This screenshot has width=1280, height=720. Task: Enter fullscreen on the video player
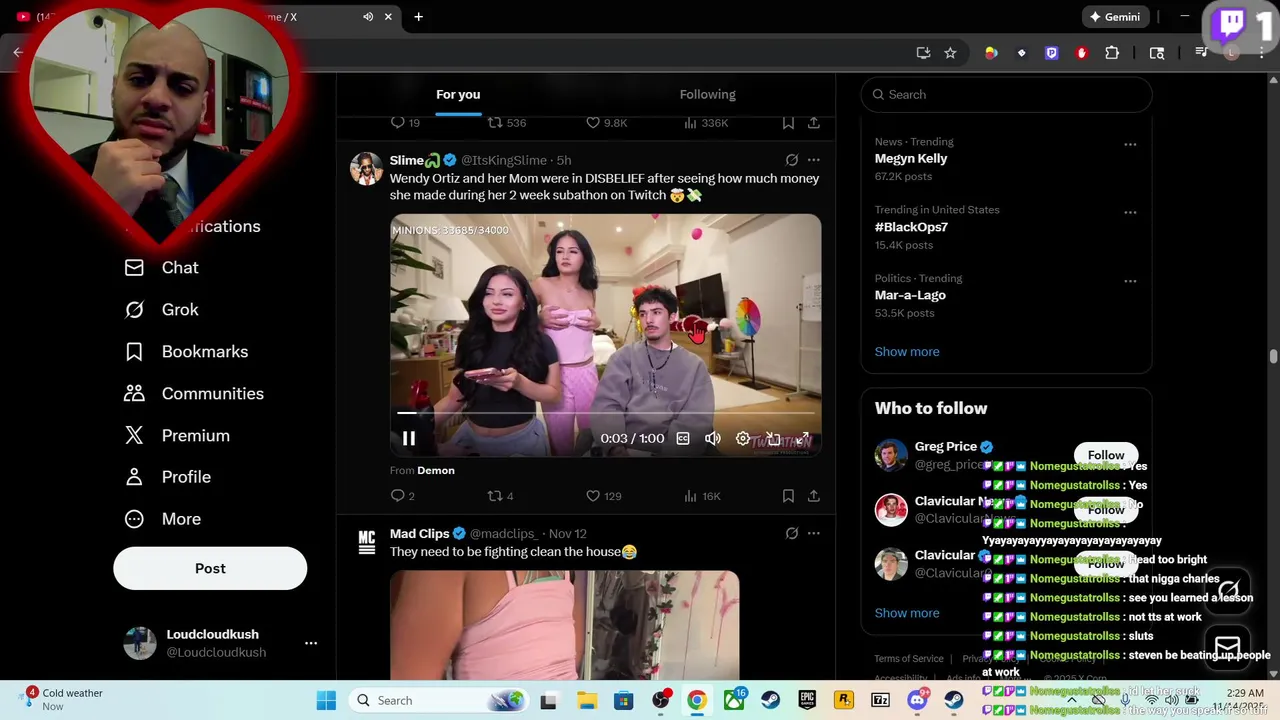pos(802,439)
